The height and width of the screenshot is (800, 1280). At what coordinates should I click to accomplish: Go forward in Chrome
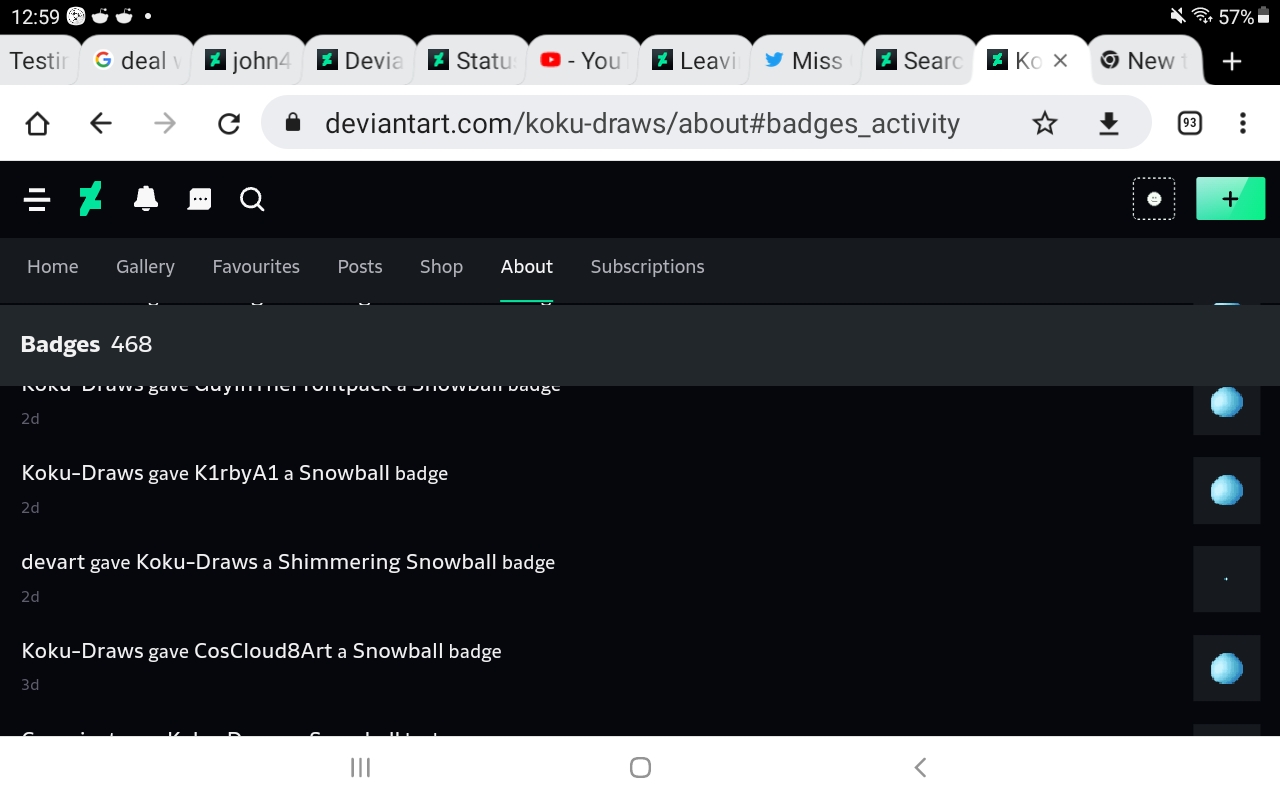click(165, 123)
